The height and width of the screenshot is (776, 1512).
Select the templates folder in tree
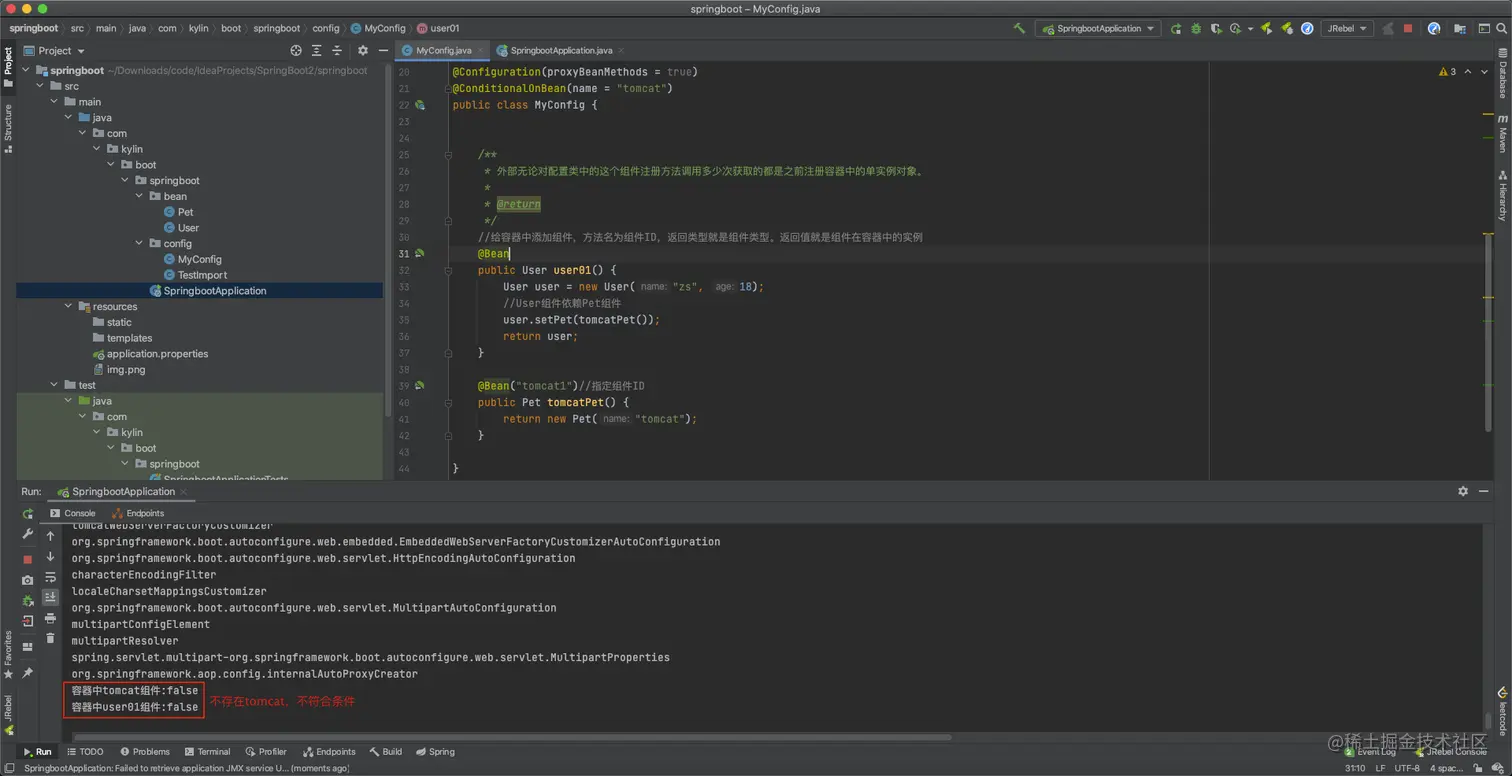pyautogui.click(x=122, y=338)
